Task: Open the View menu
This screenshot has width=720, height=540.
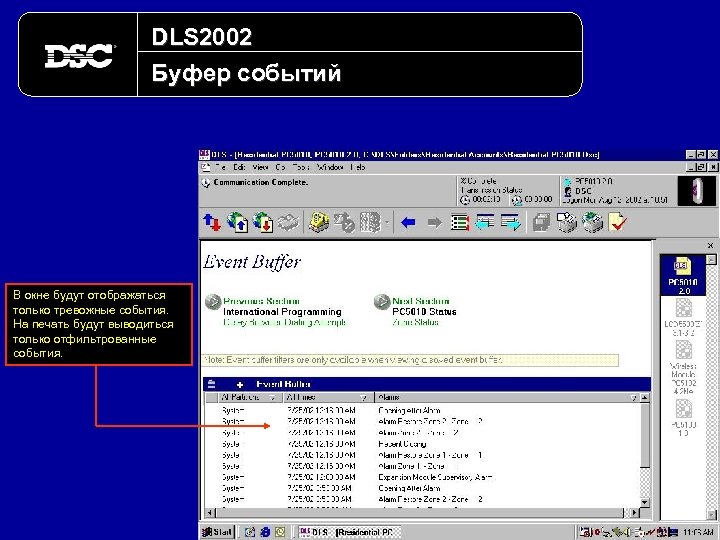Action: pyautogui.click(x=260, y=167)
